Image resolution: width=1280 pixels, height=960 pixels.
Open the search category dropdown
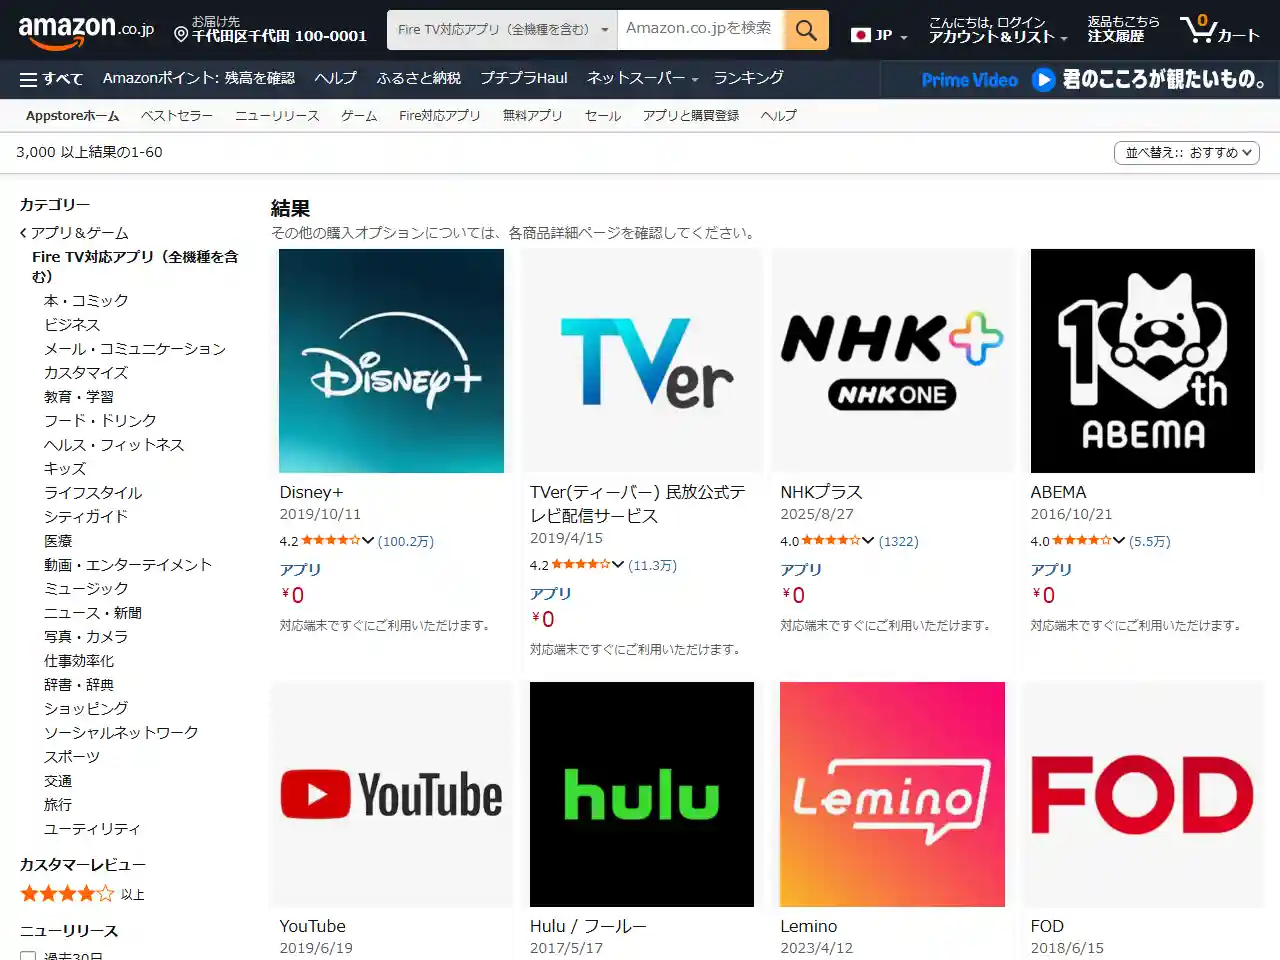(502, 30)
